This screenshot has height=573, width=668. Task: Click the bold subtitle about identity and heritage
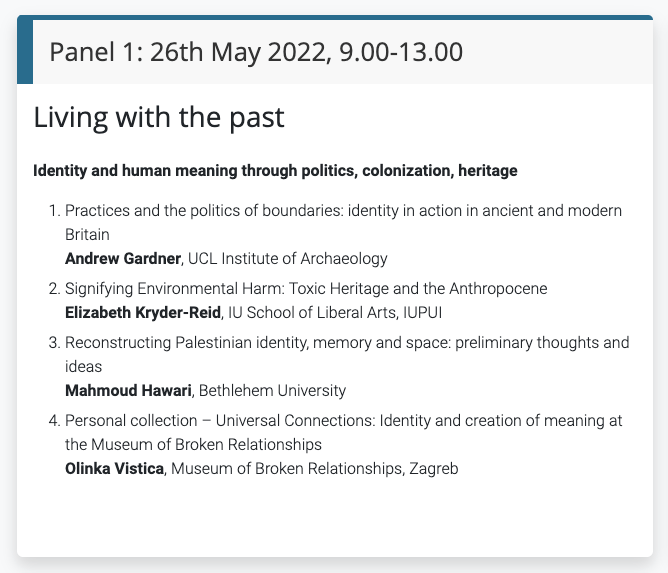point(275,171)
